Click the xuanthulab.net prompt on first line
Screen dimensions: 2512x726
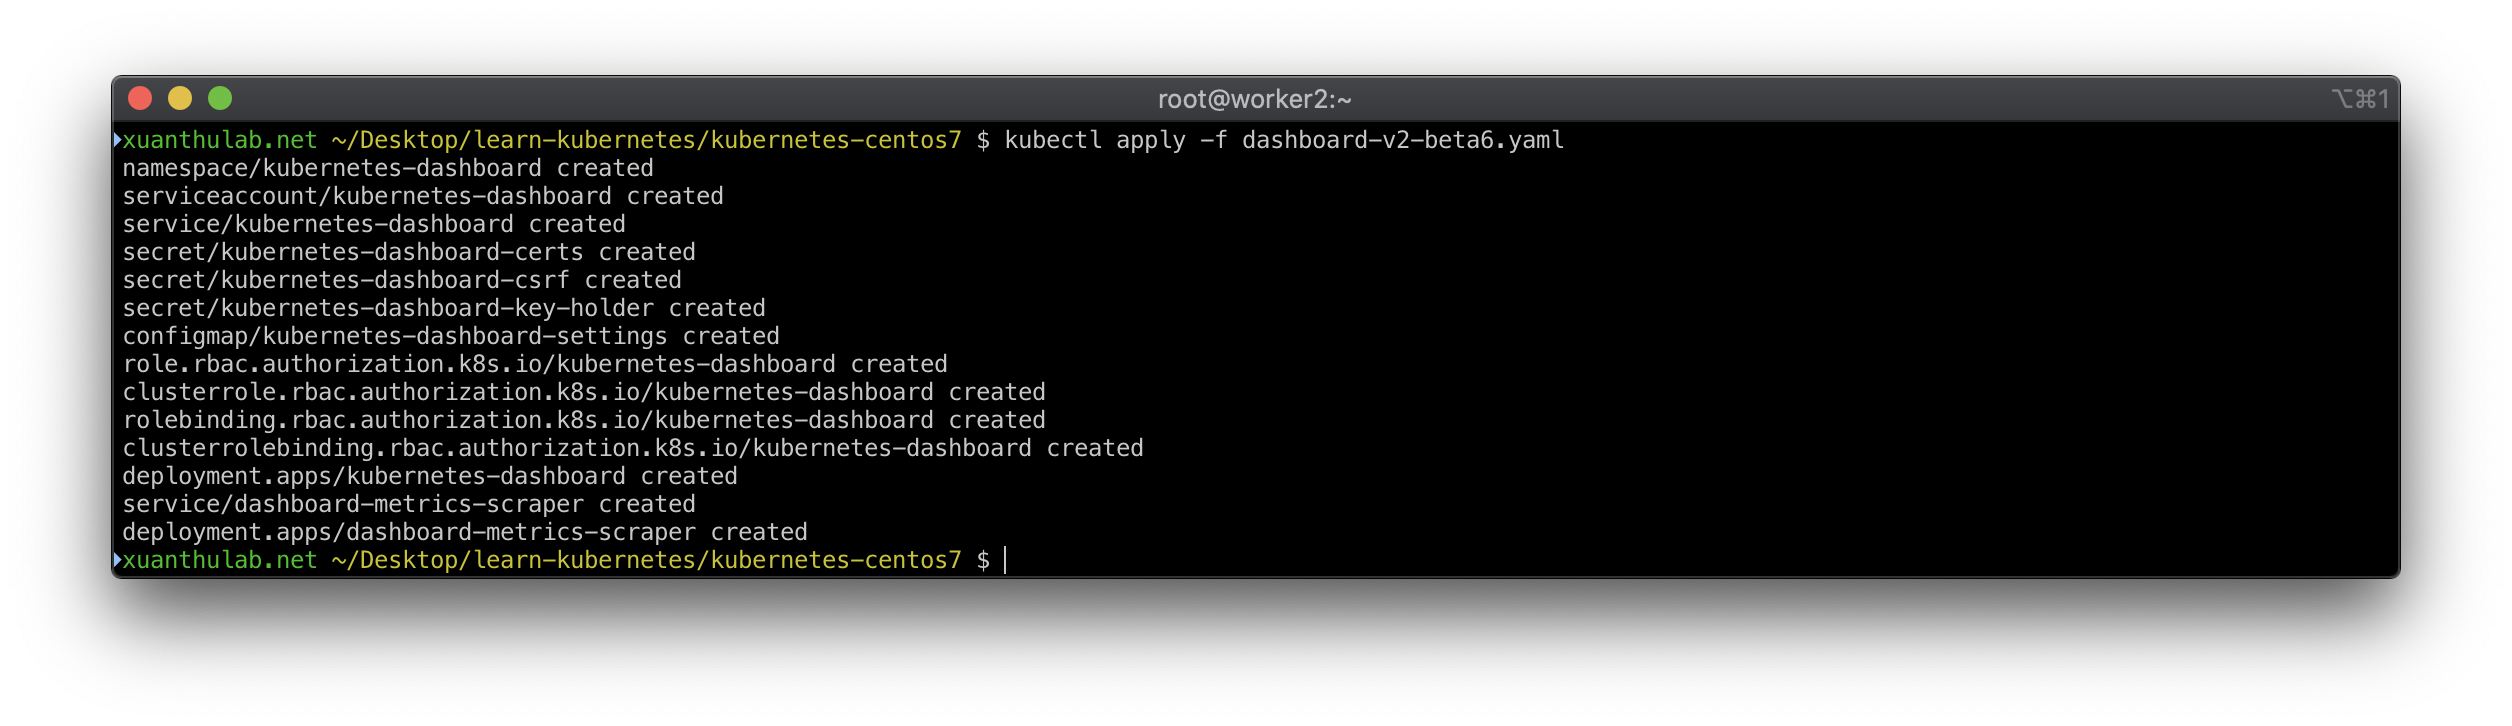tap(220, 140)
